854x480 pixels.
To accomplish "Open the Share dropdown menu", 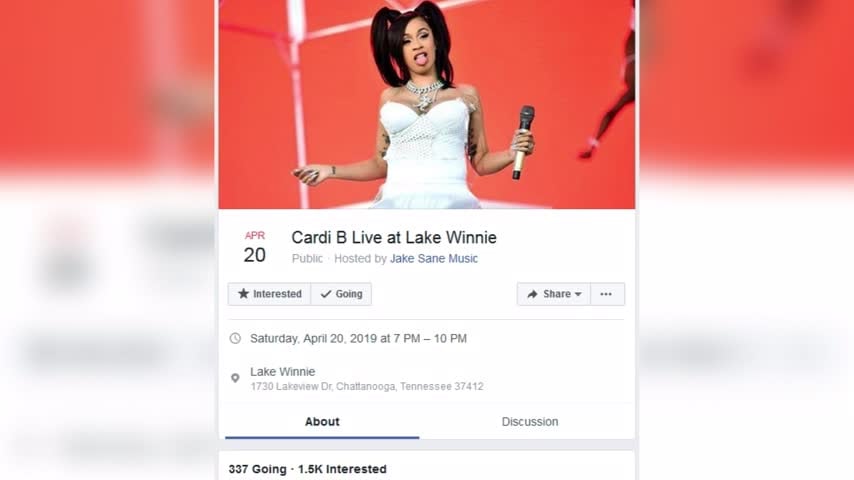I will point(553,294).
